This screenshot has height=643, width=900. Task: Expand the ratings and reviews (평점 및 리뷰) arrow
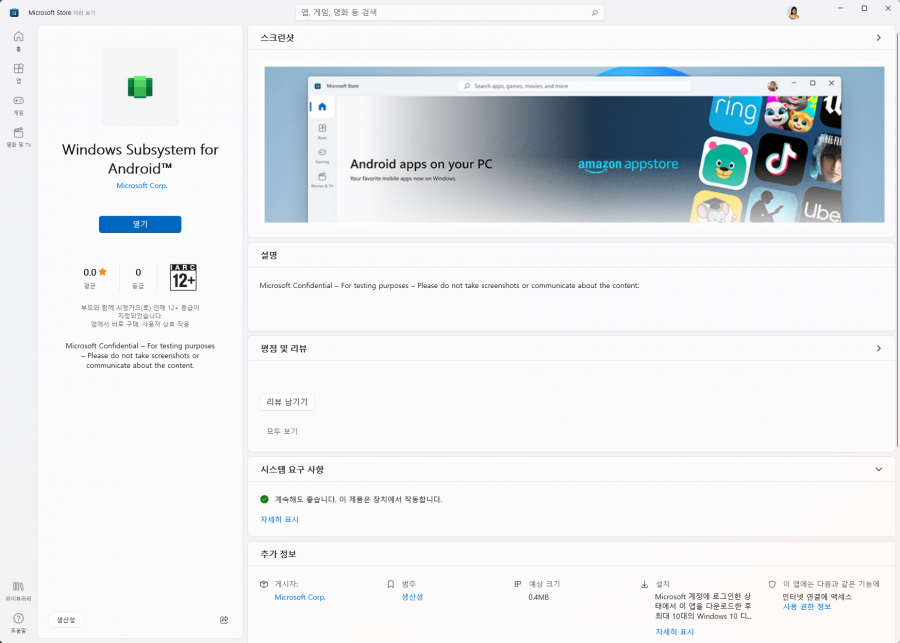879,348
